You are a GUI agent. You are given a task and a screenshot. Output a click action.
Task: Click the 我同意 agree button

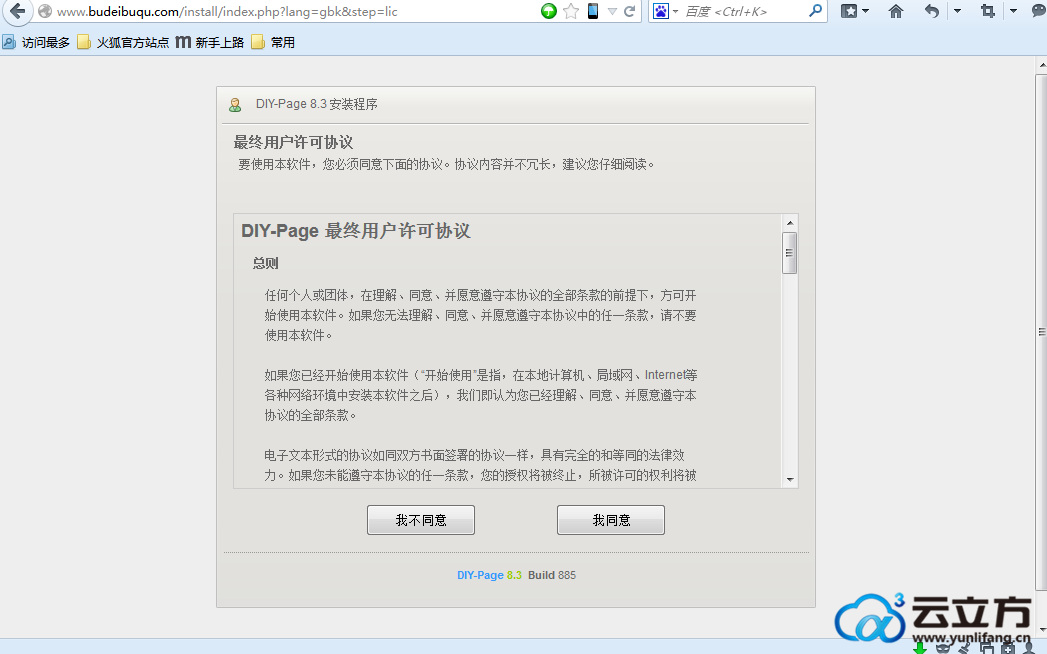pos(611,520)
